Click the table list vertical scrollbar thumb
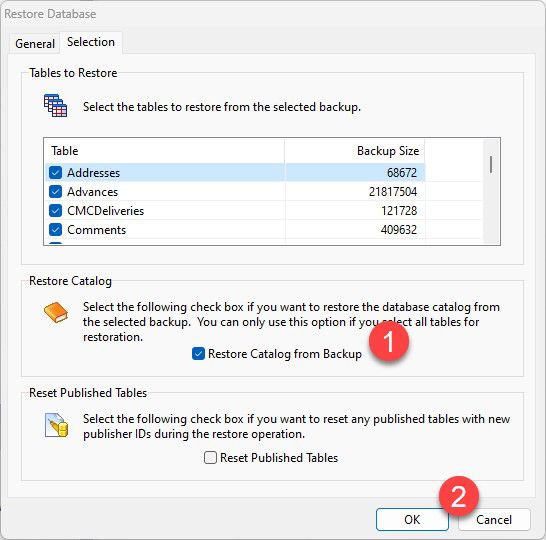This screenshot has height=540, width=546. (x=491, y=164)
